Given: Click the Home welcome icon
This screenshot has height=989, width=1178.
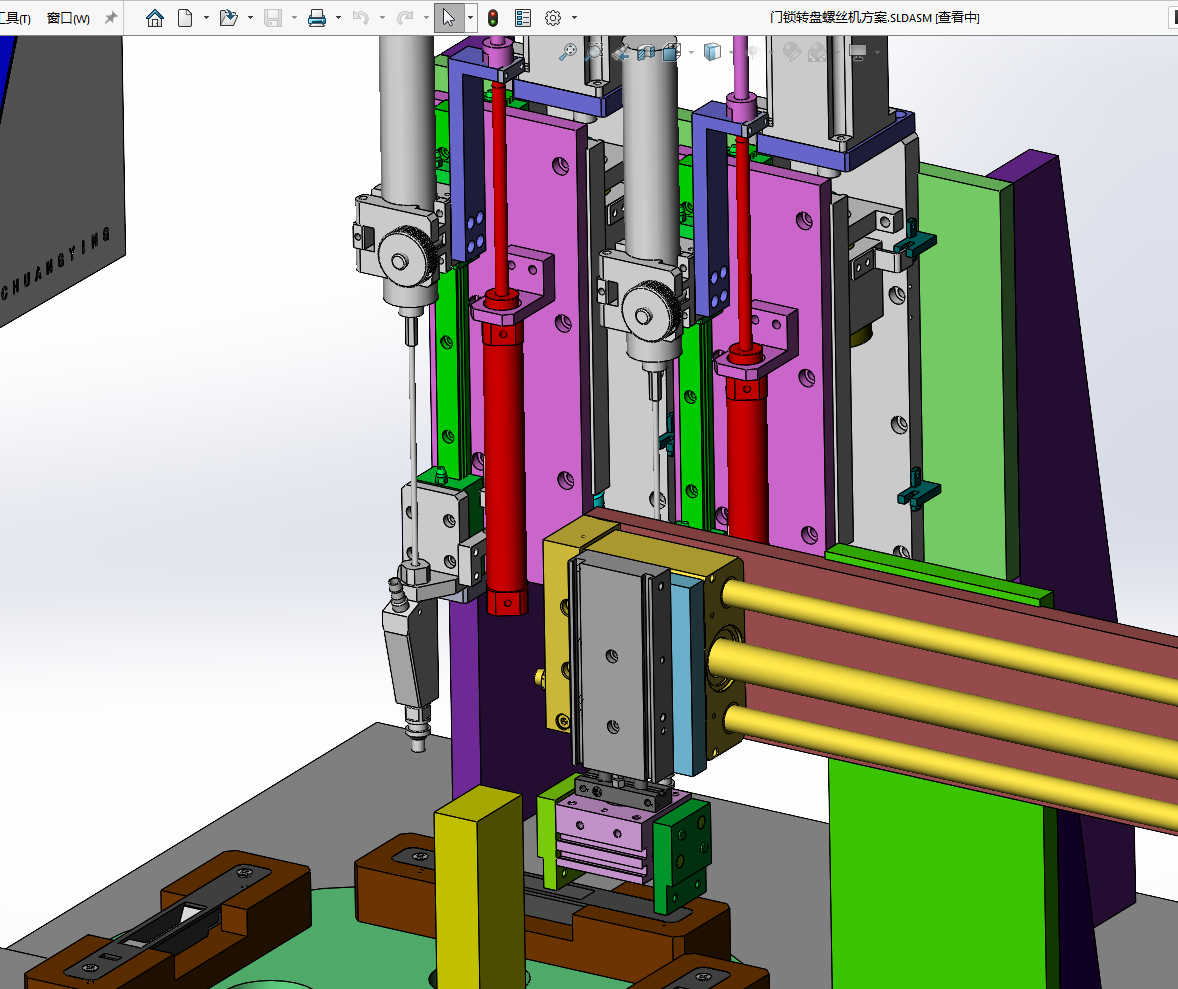Looking at the screenshot, I should tap(155, 18).
